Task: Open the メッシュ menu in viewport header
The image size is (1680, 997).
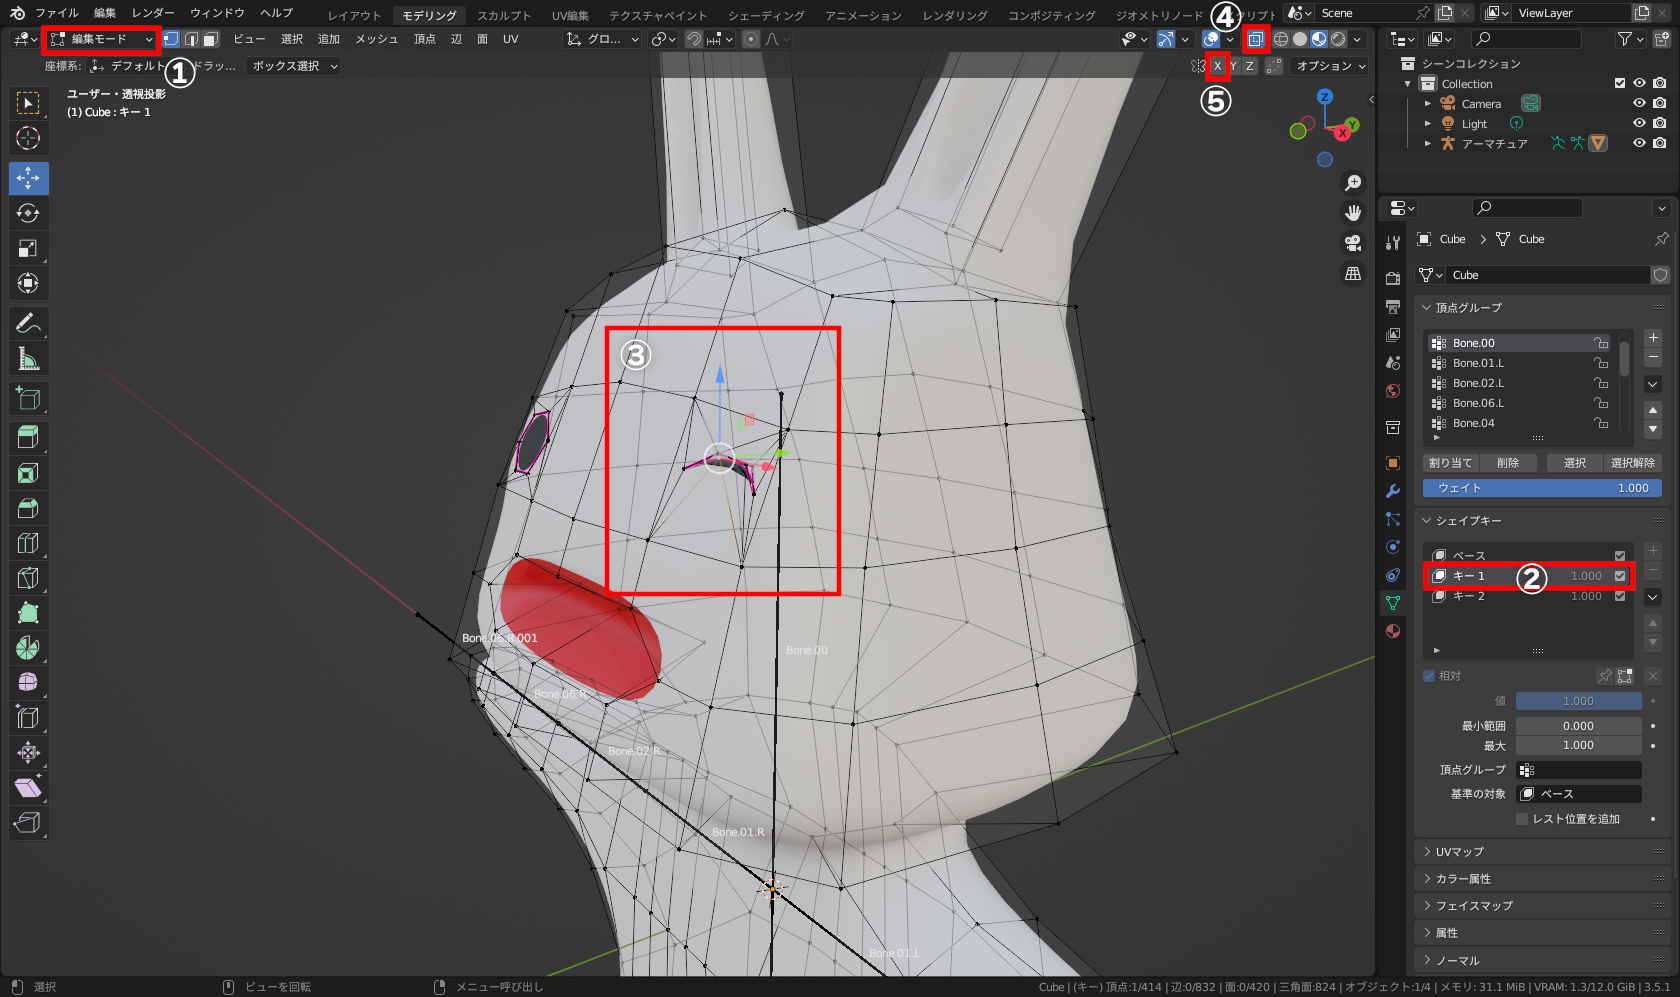Action: (x=377, y=39)
